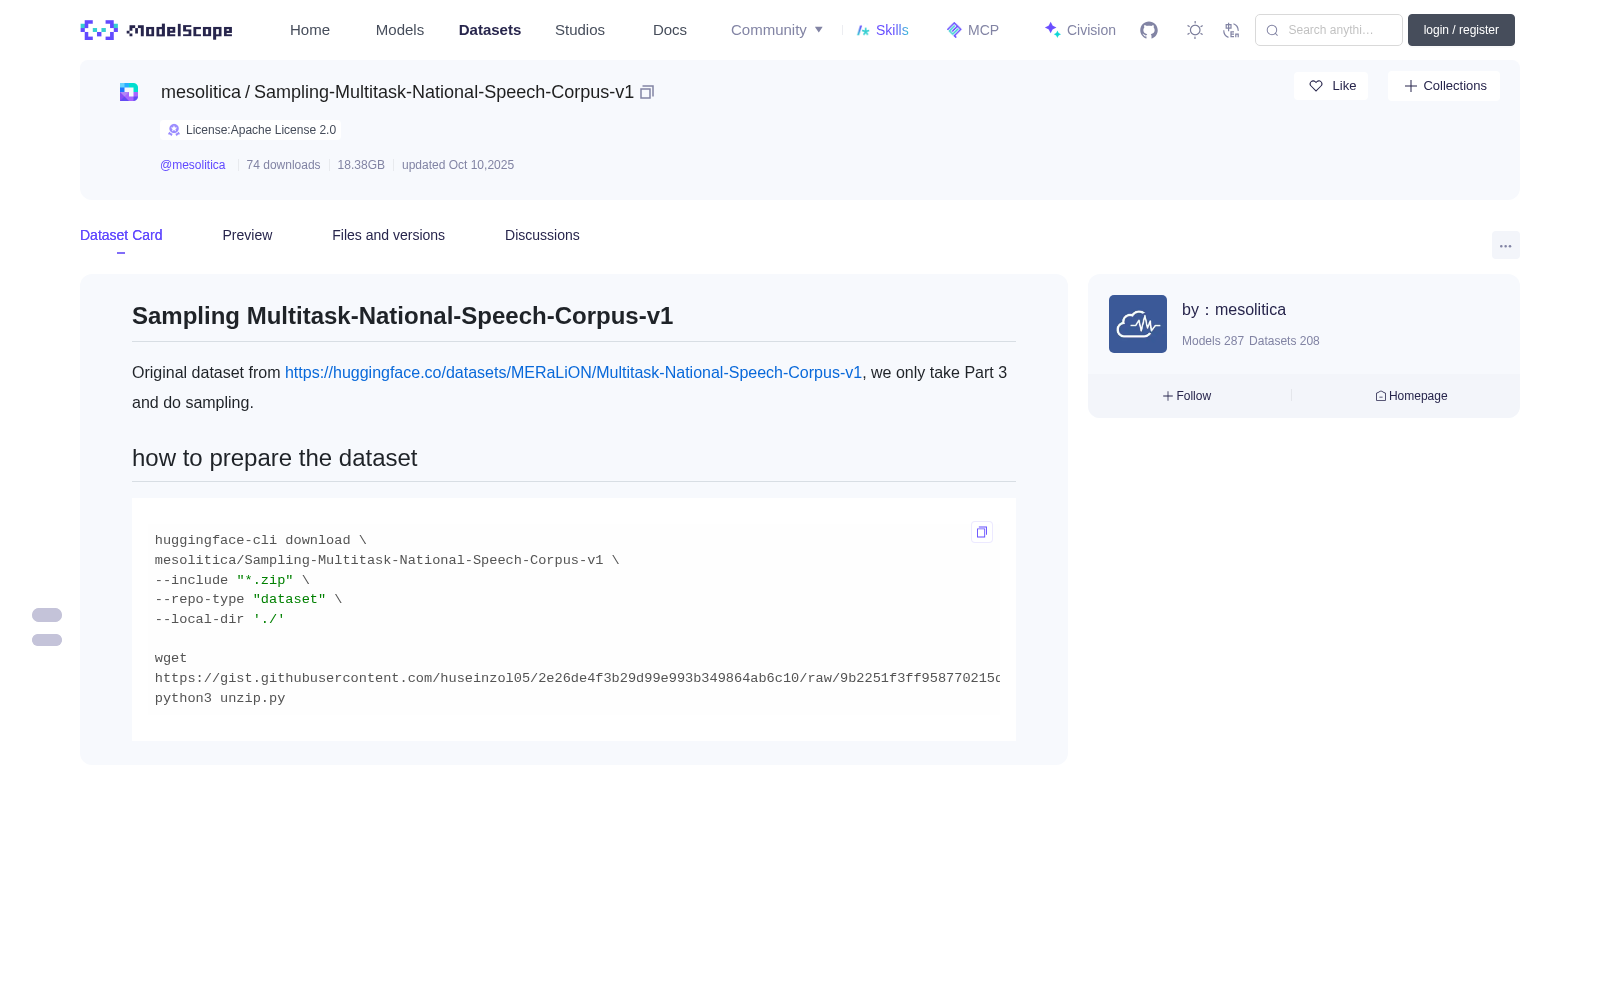Click the '74 downloads' text
The width and height of the screenshot is (1600, 1000).
(x=283, y=165)
